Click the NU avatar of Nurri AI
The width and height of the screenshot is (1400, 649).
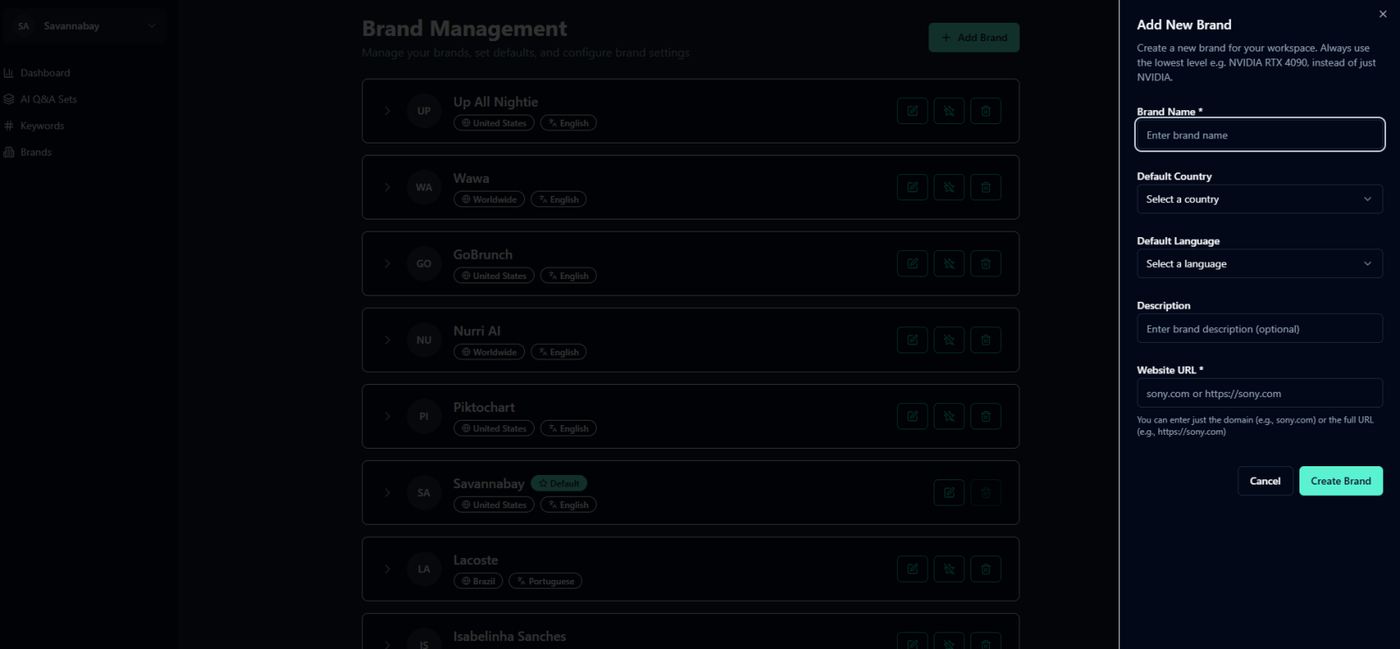(x=424, y=340)
